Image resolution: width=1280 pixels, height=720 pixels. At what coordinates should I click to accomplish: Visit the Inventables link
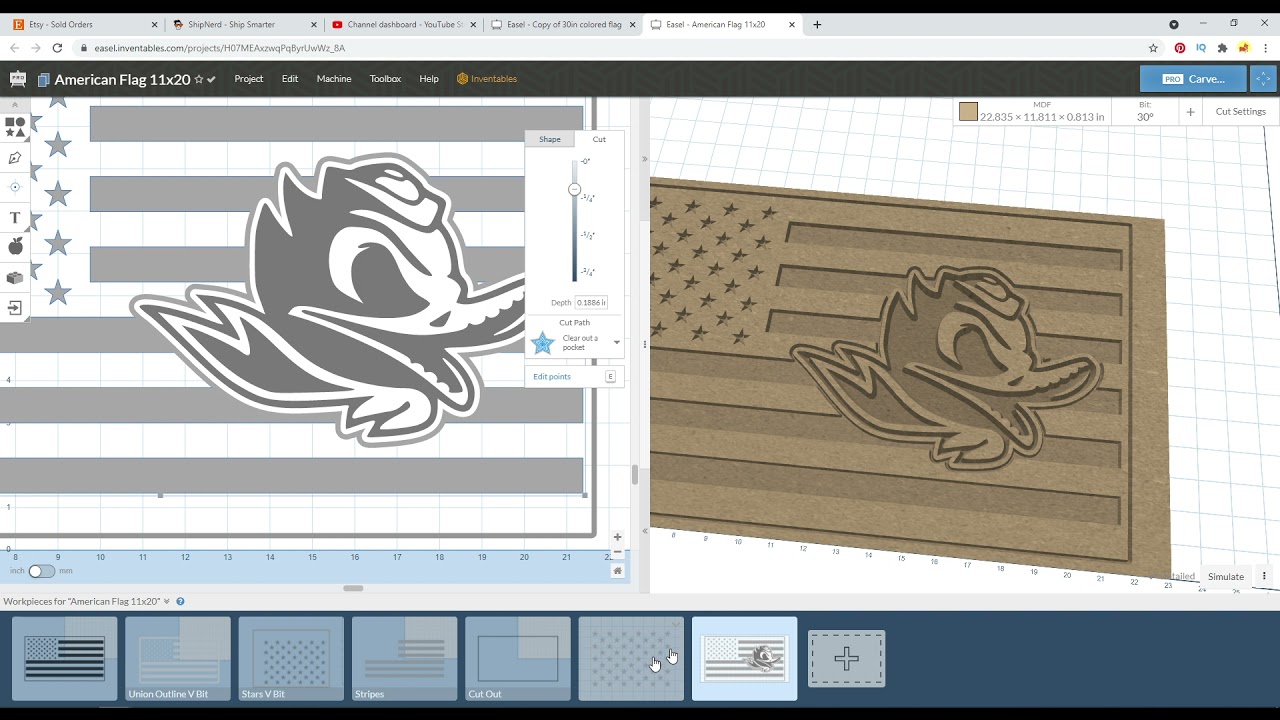487,79
